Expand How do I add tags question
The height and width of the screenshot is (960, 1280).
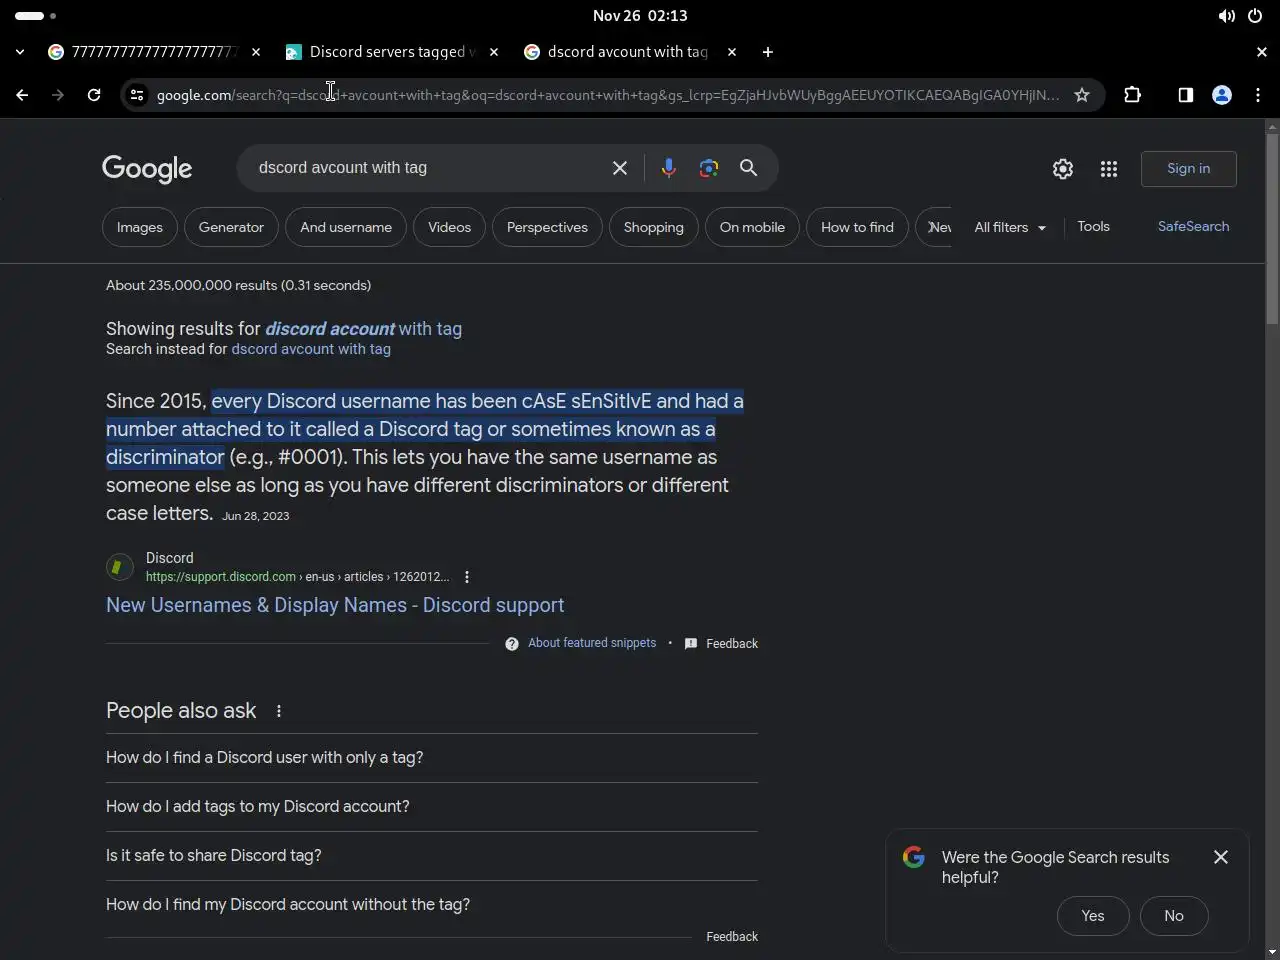(x=432, y=807)
